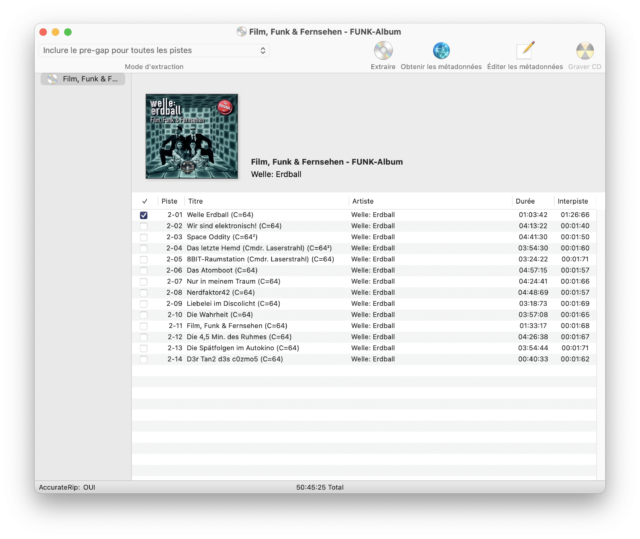Select the Nerdfaktor42 track row

click(x=300, y=292)
